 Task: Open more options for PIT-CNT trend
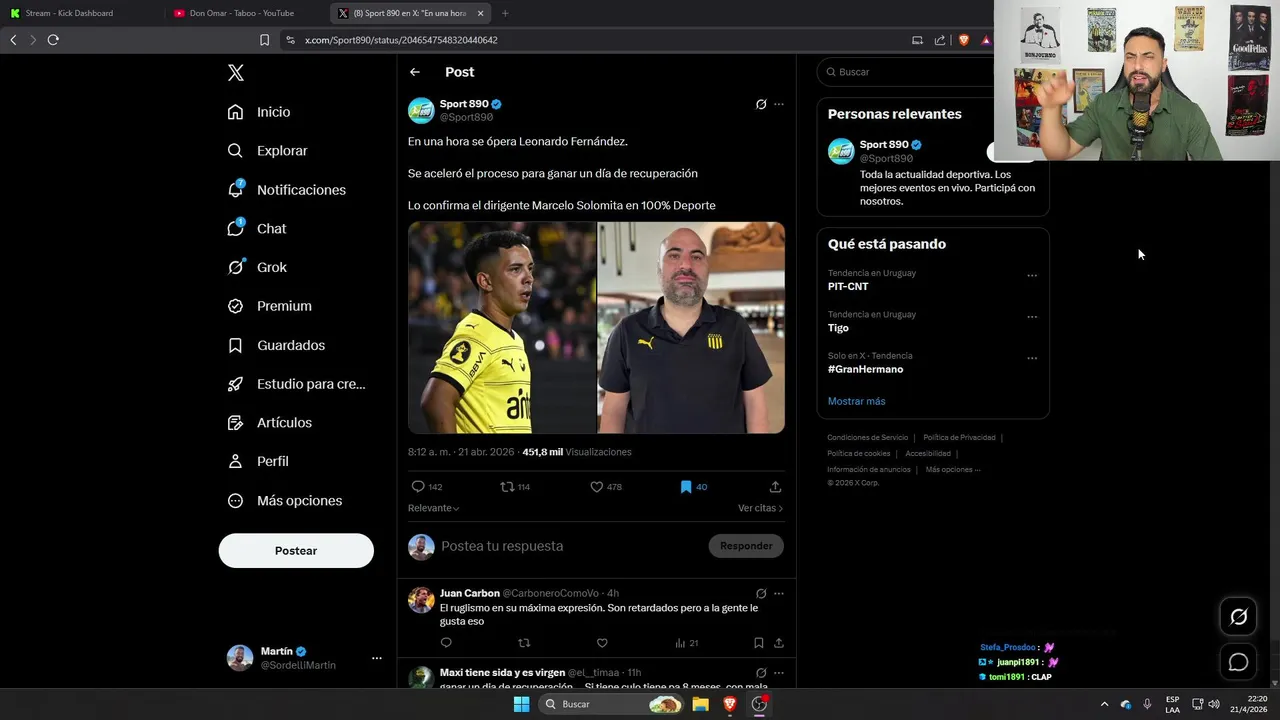[x=1032, y=276]
